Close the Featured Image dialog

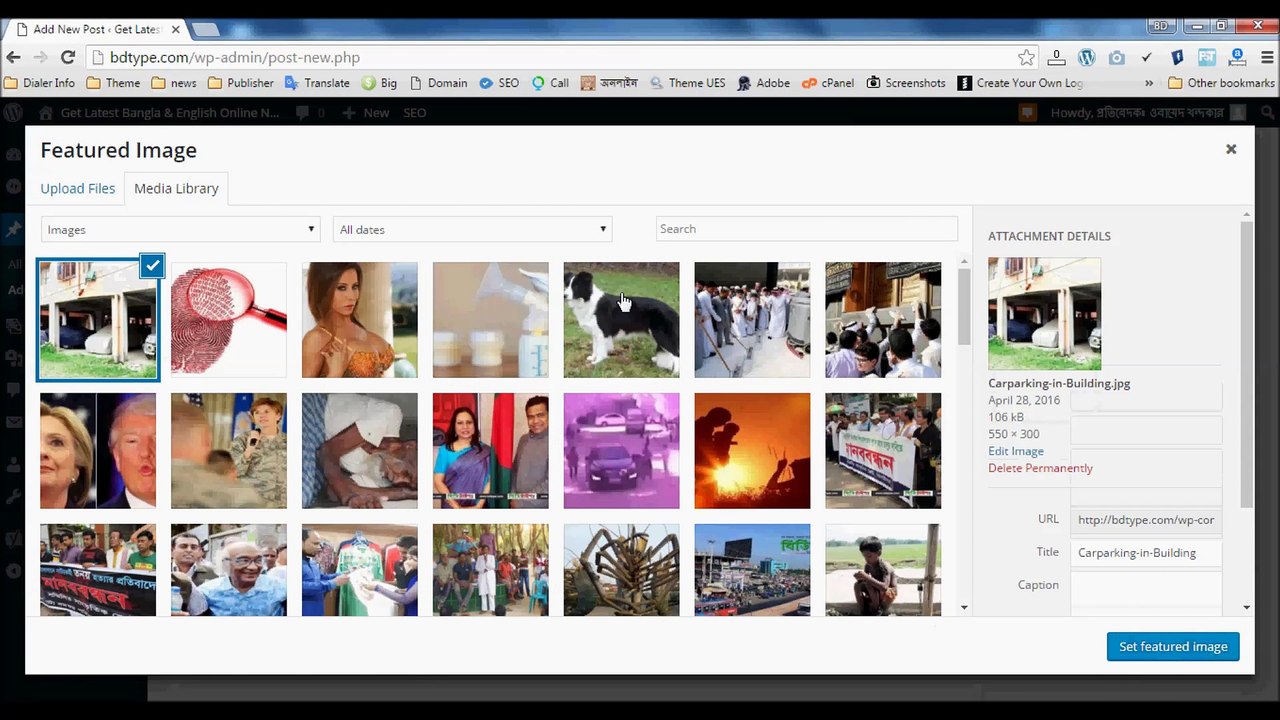point(1231,149)
